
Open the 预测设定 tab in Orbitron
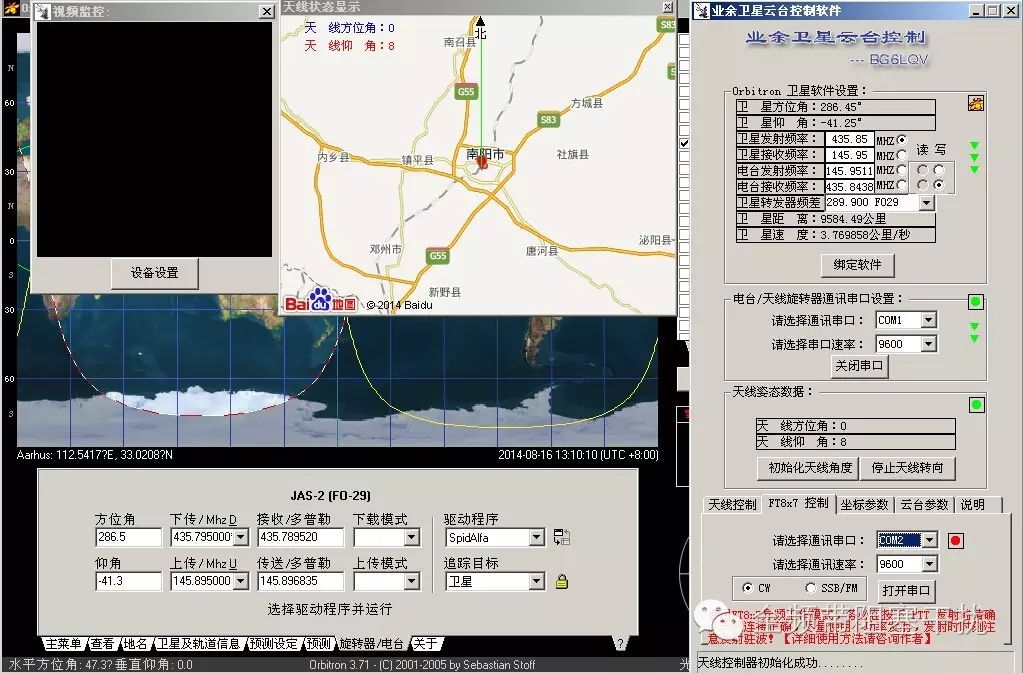(273, 644)
